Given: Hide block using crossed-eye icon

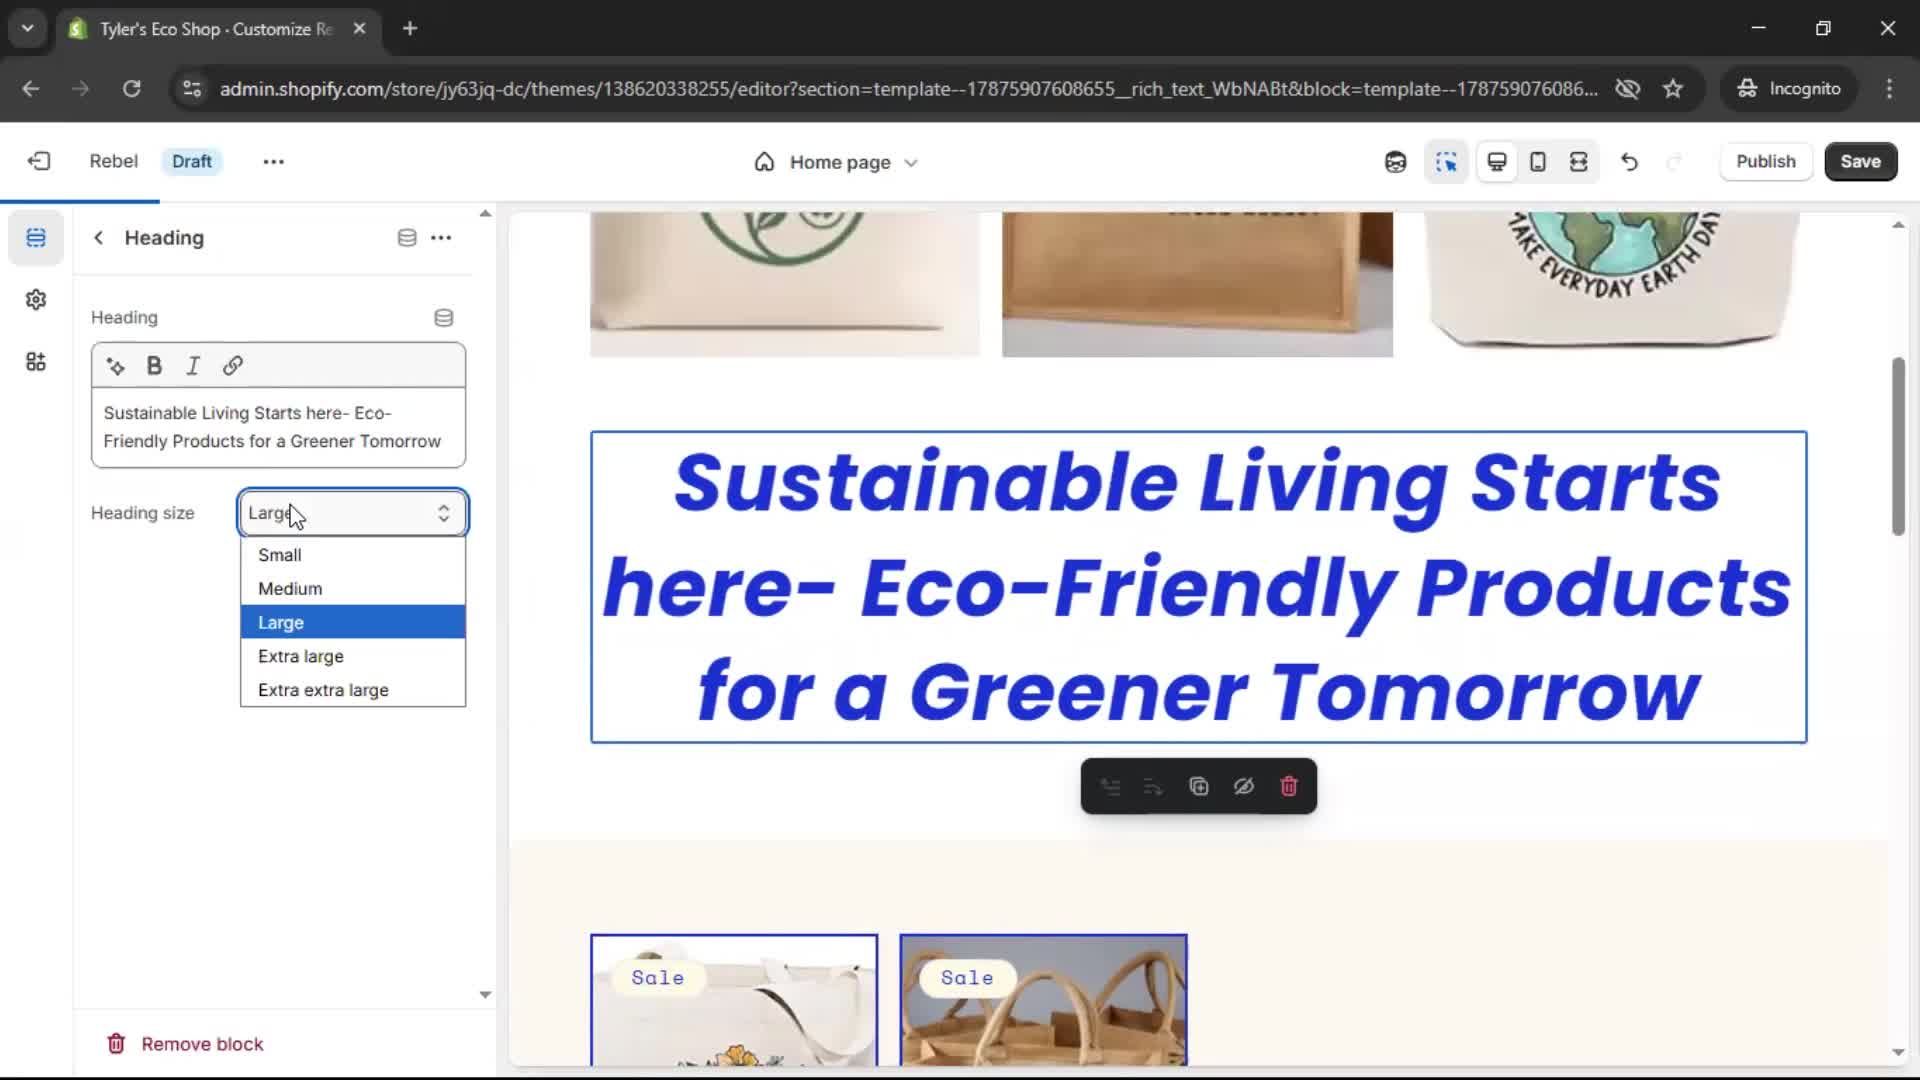Looking at the screenshot, I should [x=1243, y=787].
